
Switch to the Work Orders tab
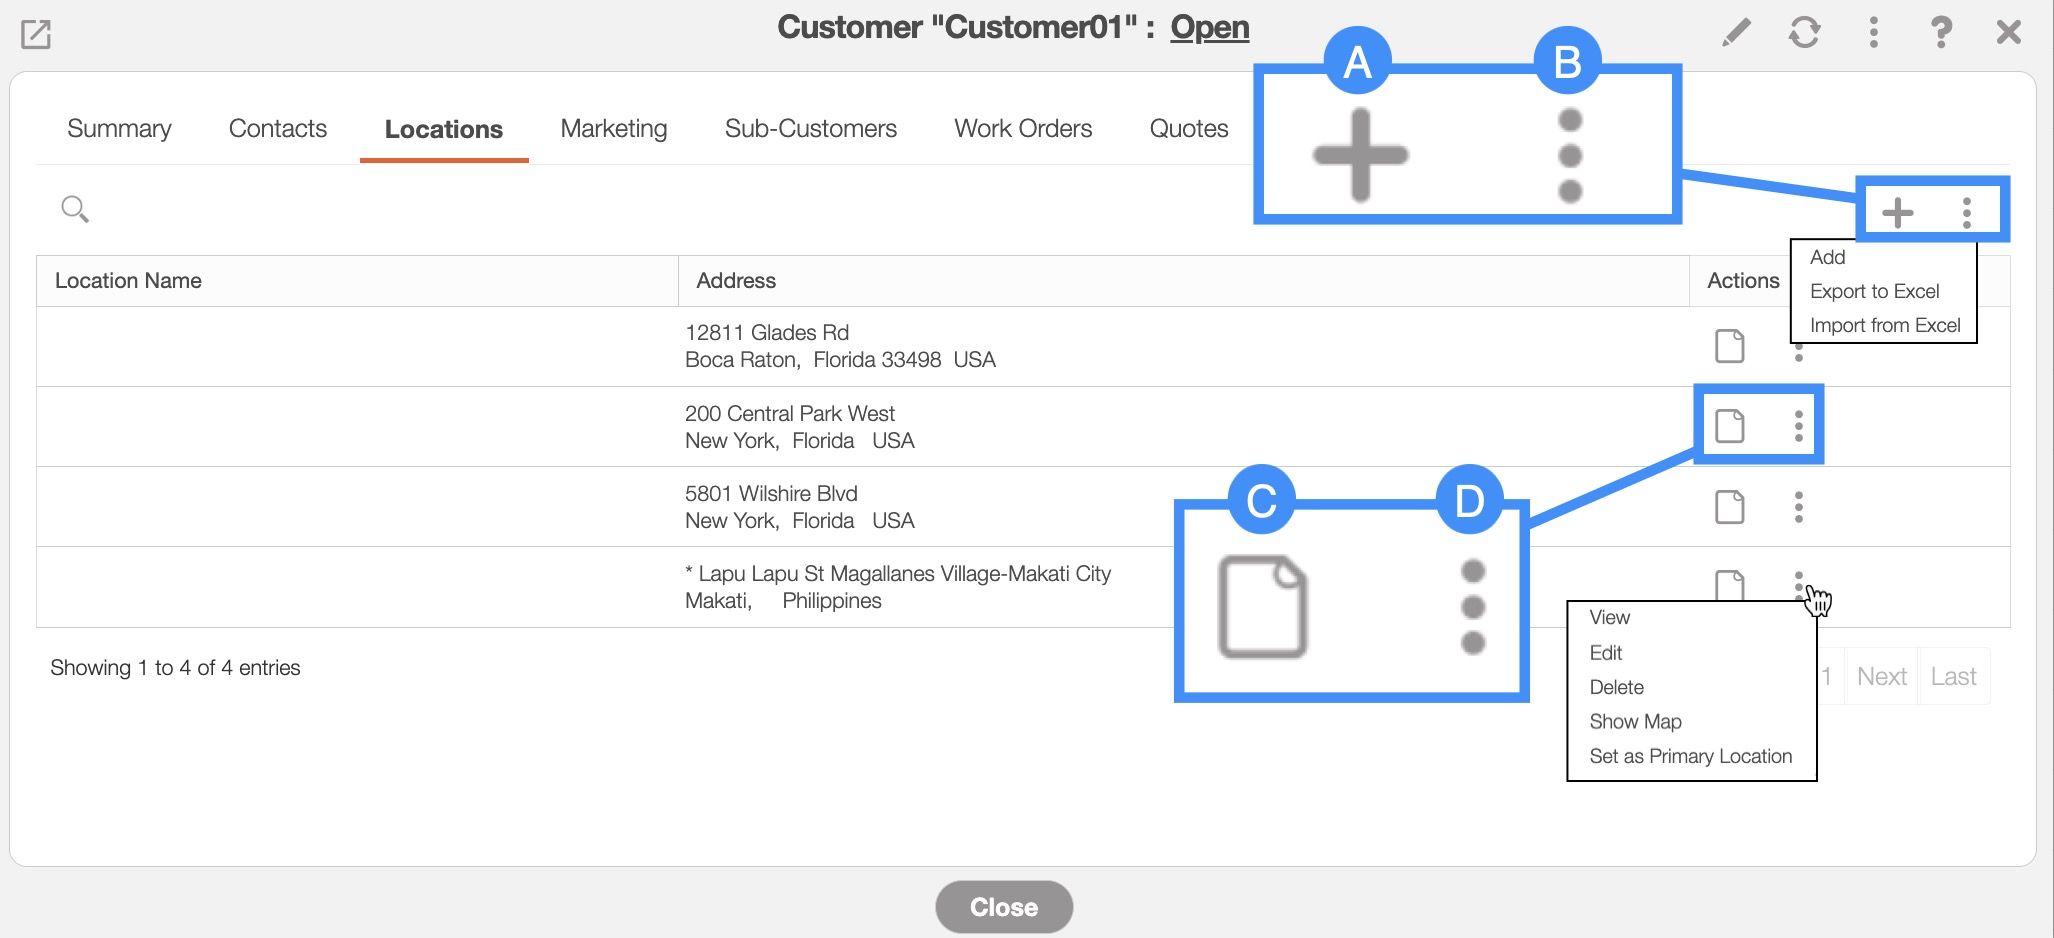1022,129
